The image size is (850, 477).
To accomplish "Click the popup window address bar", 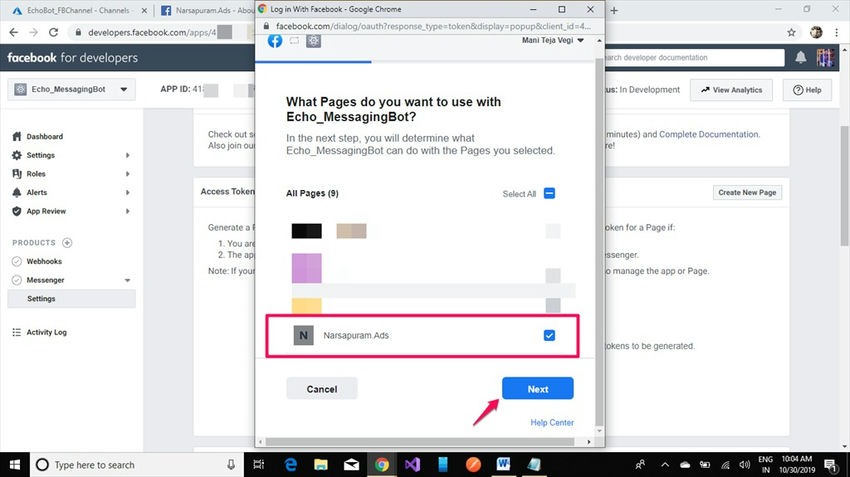I will pyautogui.click(x=431, y=26).
